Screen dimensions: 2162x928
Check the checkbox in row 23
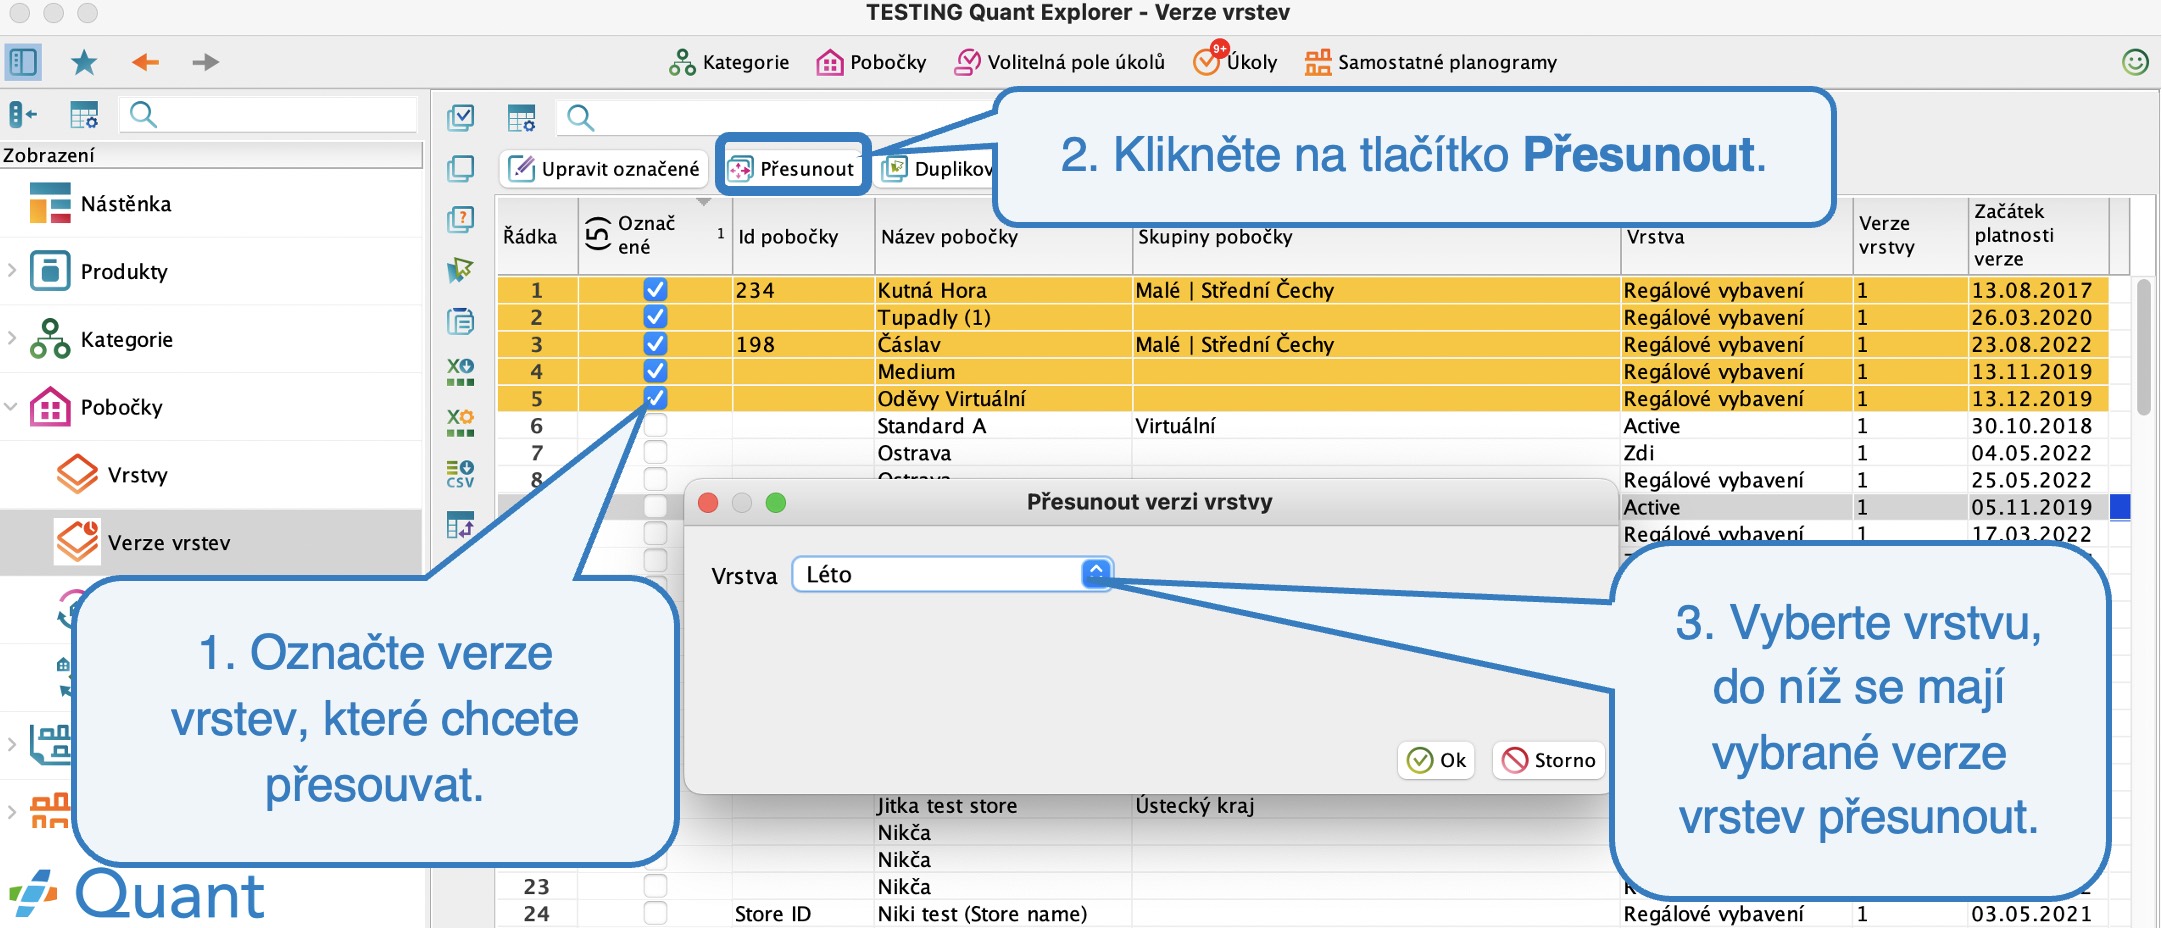coord(655,886)
